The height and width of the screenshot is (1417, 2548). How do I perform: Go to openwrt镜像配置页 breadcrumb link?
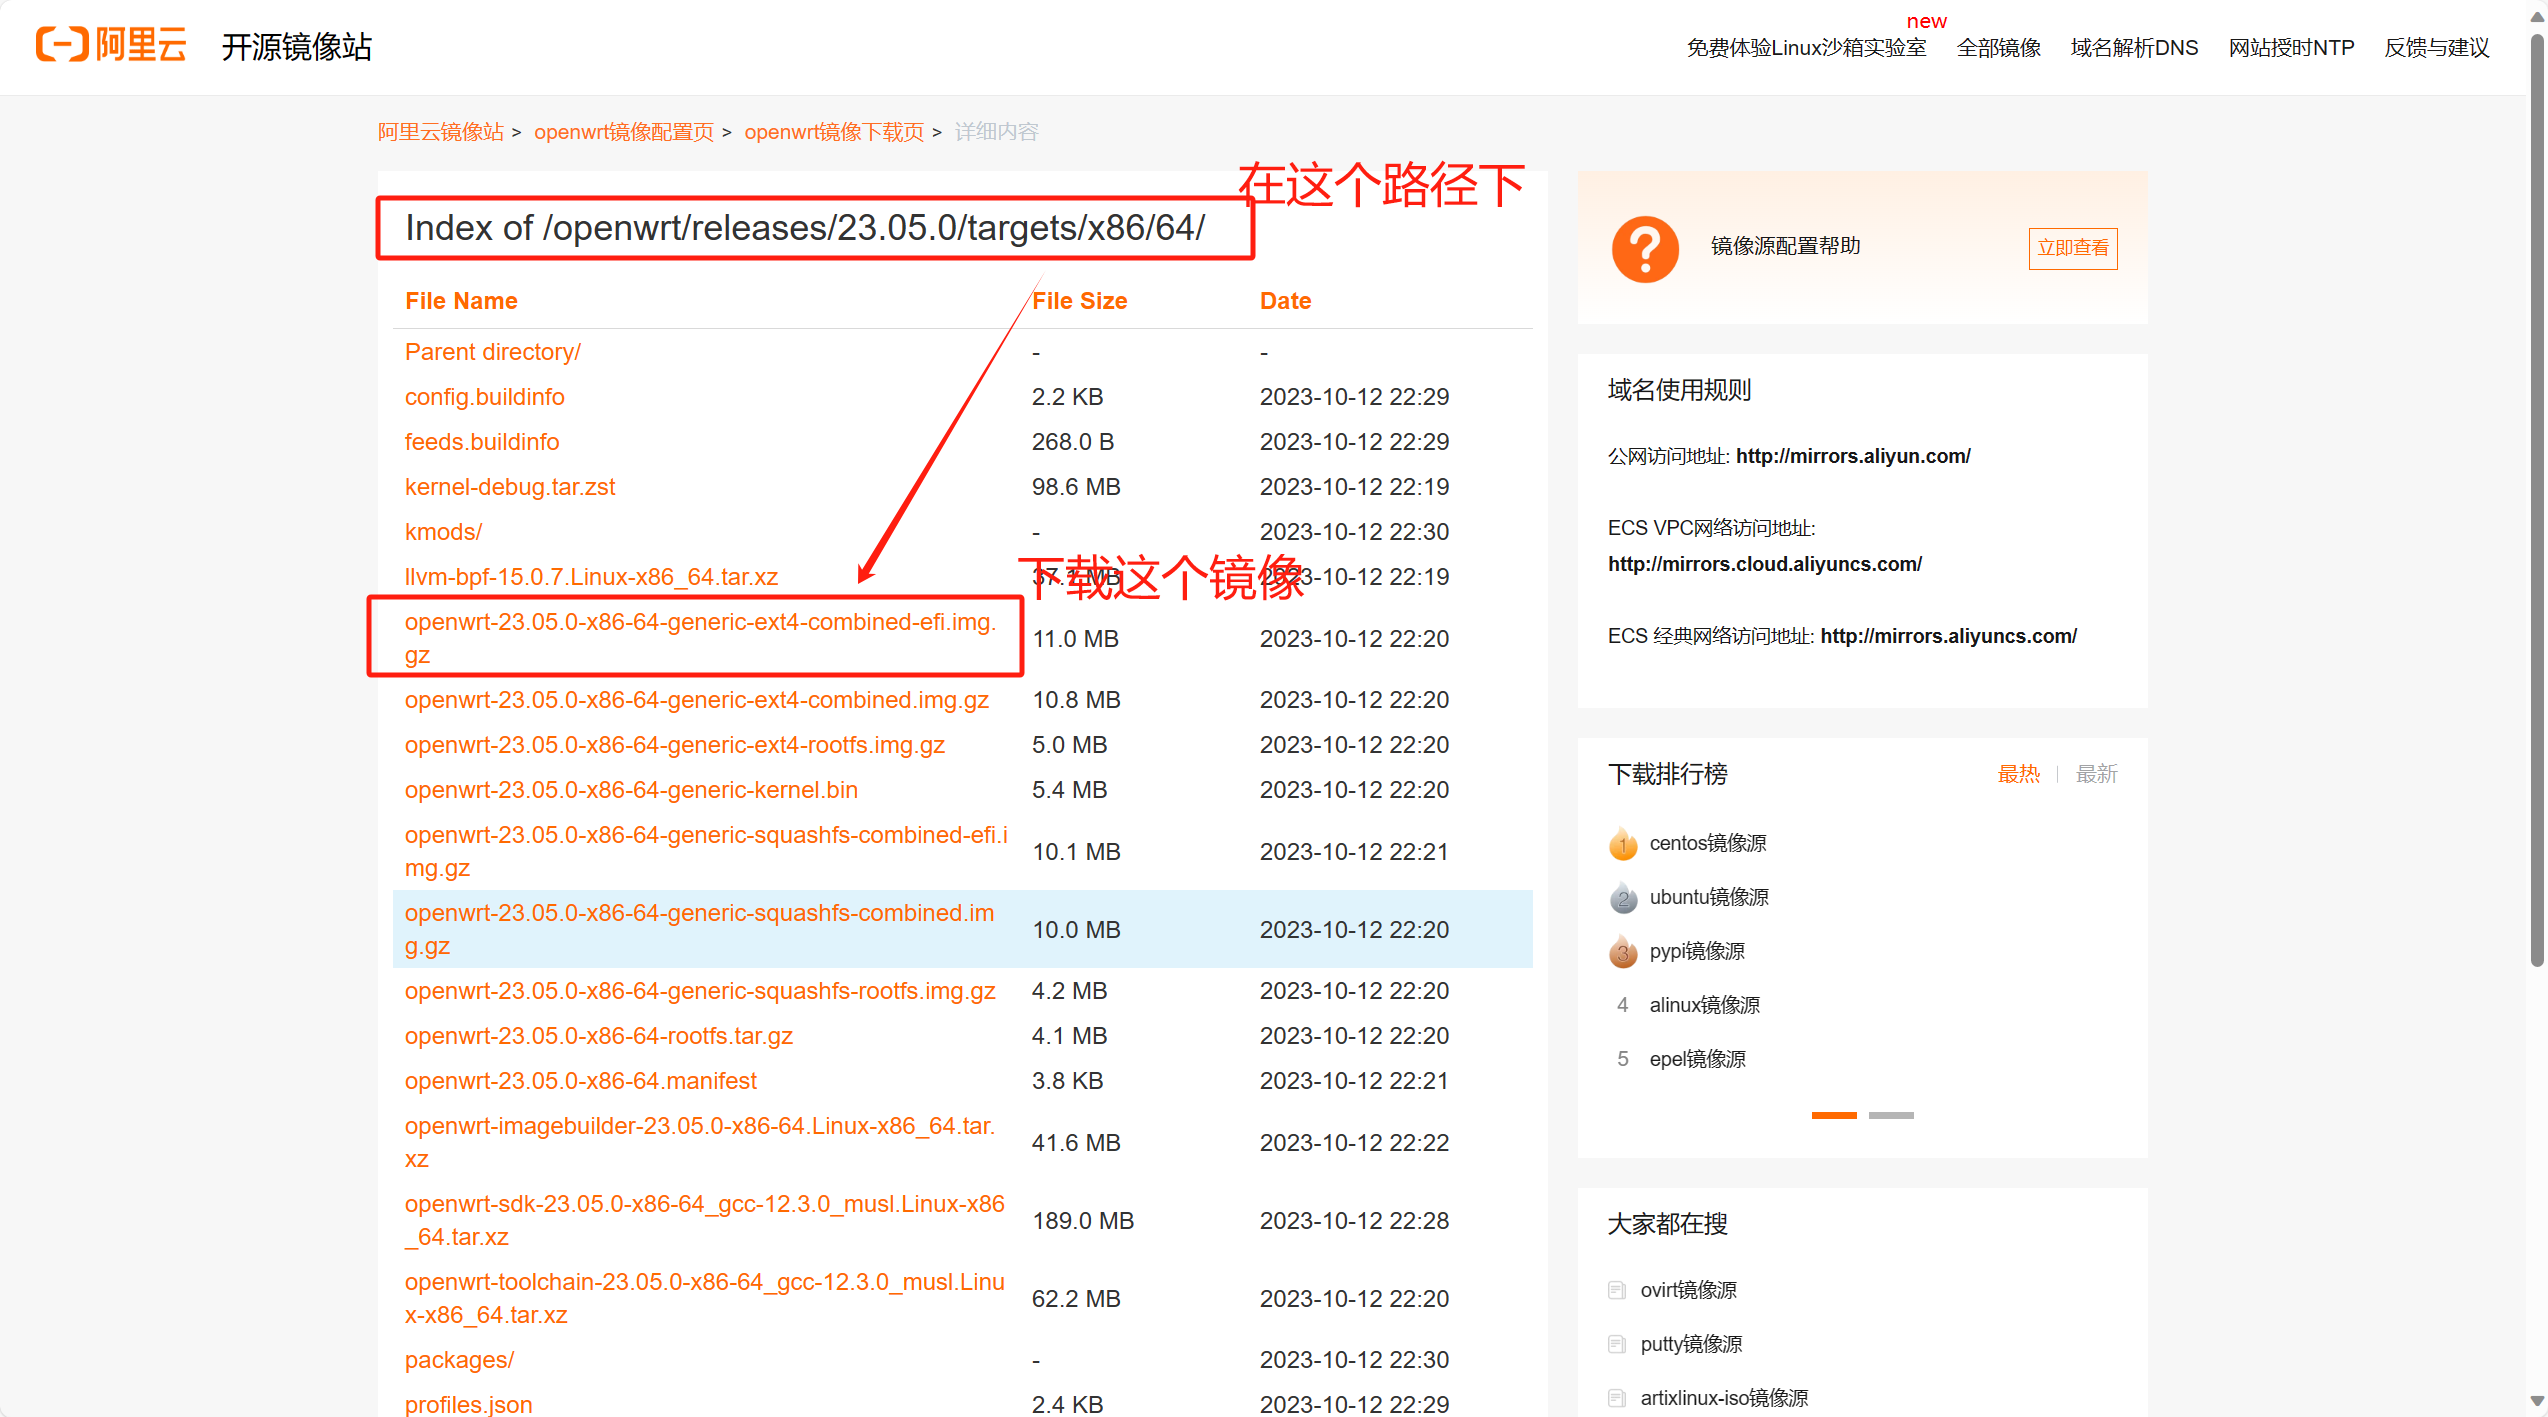pyautogui.click(x=624, y=132)
